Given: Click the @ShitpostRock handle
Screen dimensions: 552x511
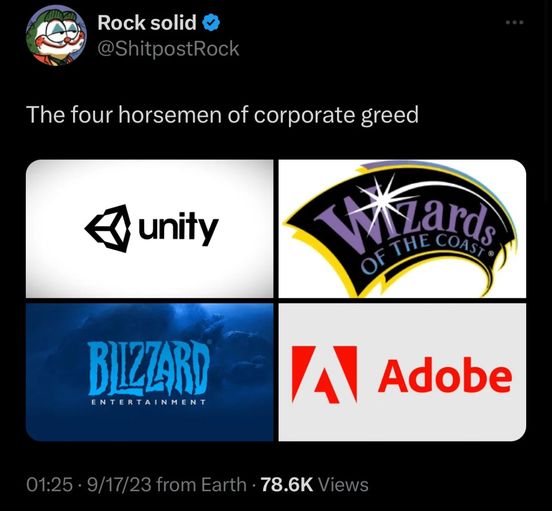Looking at the screenshot, I should click(168, 49).
